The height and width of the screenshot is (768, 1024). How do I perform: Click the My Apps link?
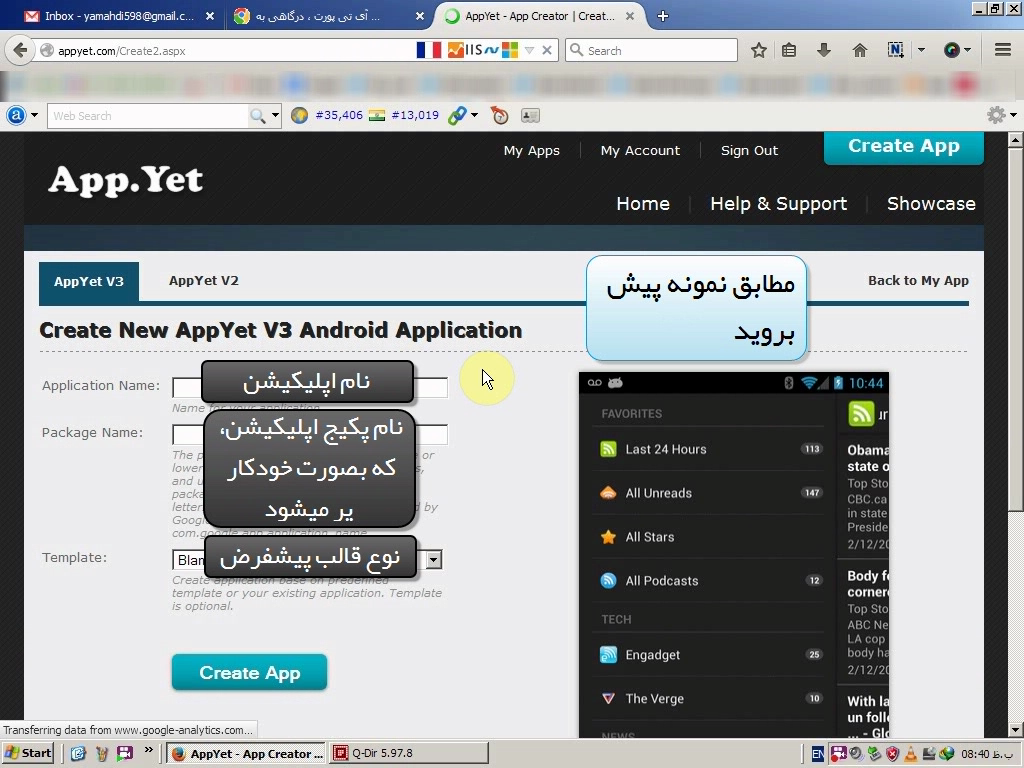(532, 151)
